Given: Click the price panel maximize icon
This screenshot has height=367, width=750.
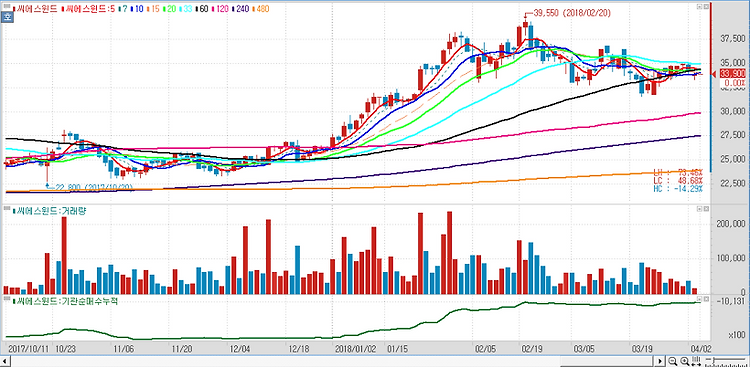Looking at the screenshot, I should [705, 8].
